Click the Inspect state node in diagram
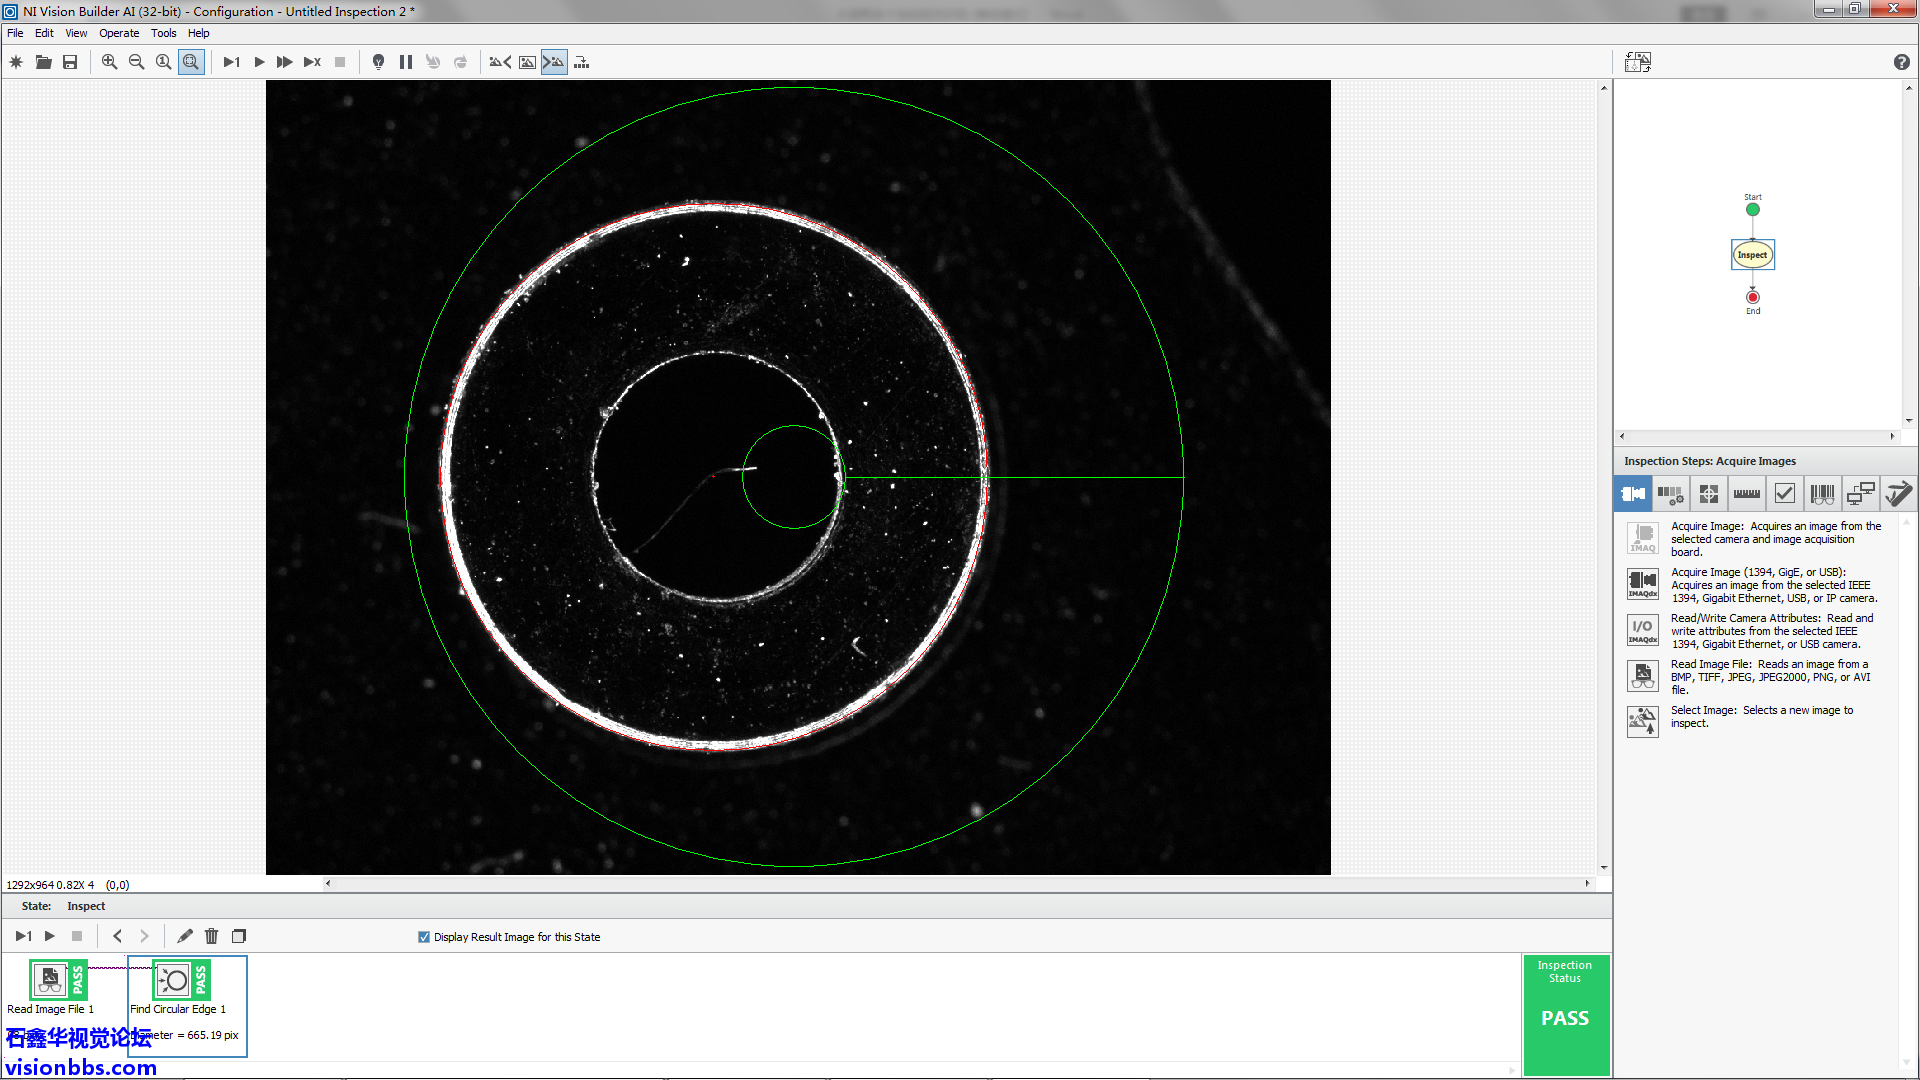1920x1080 pixels. coord(1752,255)
